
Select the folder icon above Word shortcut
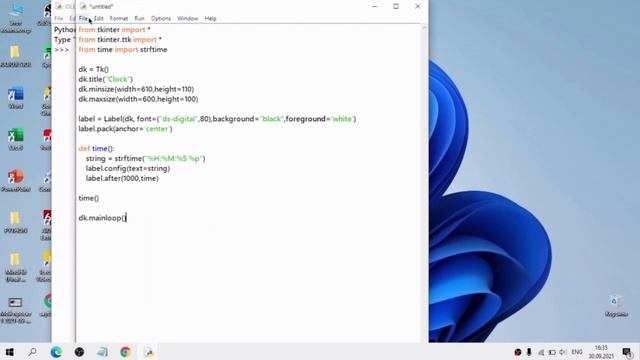point(16,56)
